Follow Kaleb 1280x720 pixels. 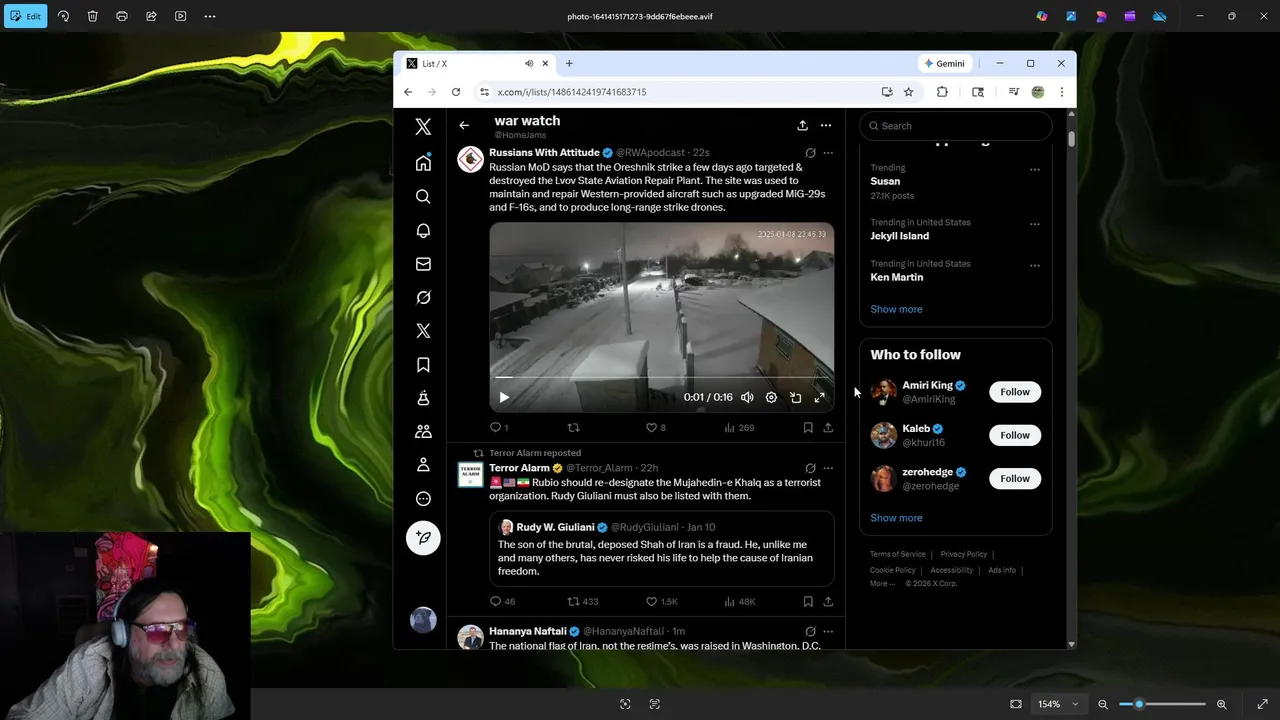coord(1015,435)
